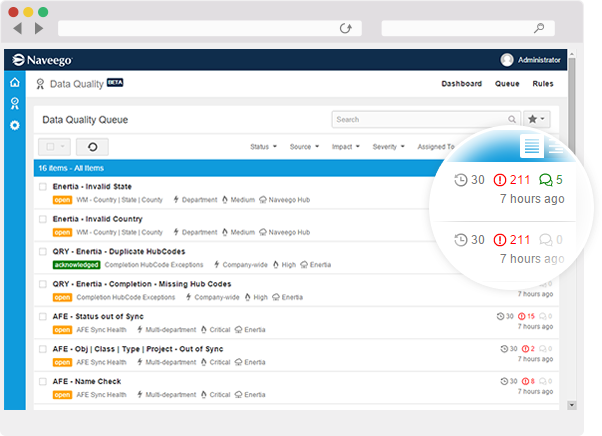Image resolution: width=602 pixels, height=436 pixels.
Task: Check the Missing Hub Codes row checkbox
Action: point(43,284)
